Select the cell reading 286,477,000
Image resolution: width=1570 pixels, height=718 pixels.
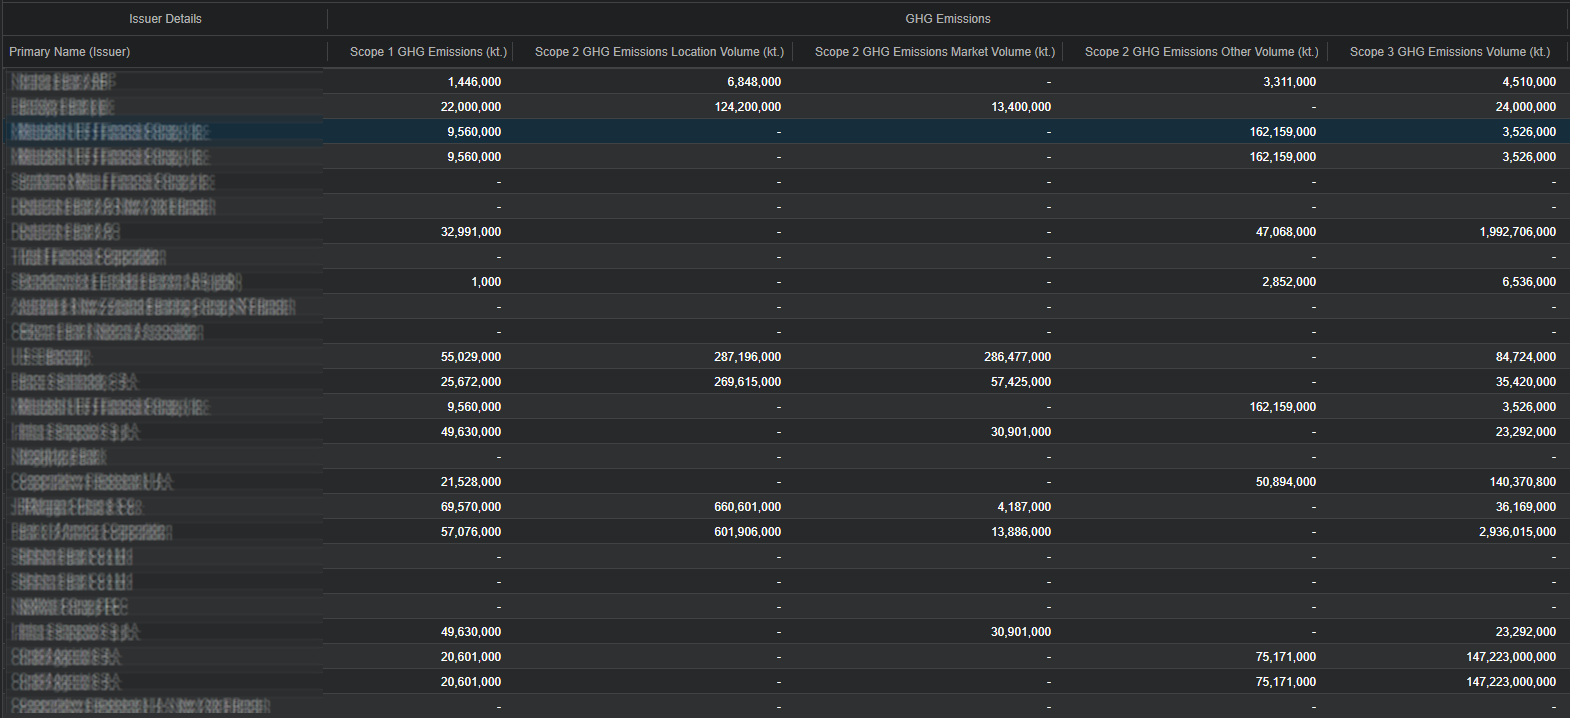click(1018, 357)
